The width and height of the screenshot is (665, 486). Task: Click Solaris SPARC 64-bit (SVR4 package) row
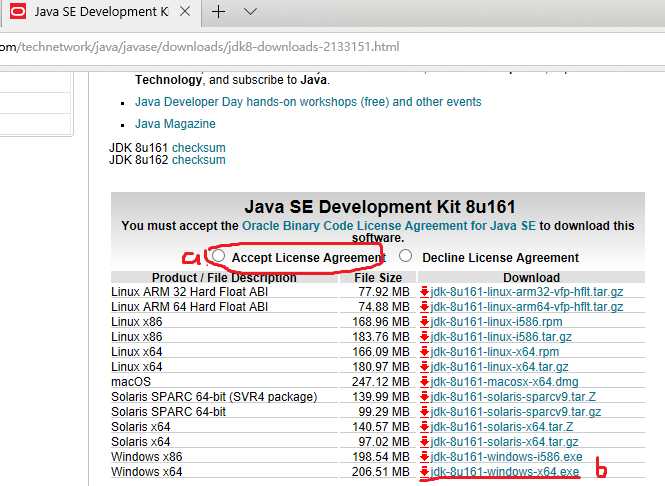[x=214, y=397]
